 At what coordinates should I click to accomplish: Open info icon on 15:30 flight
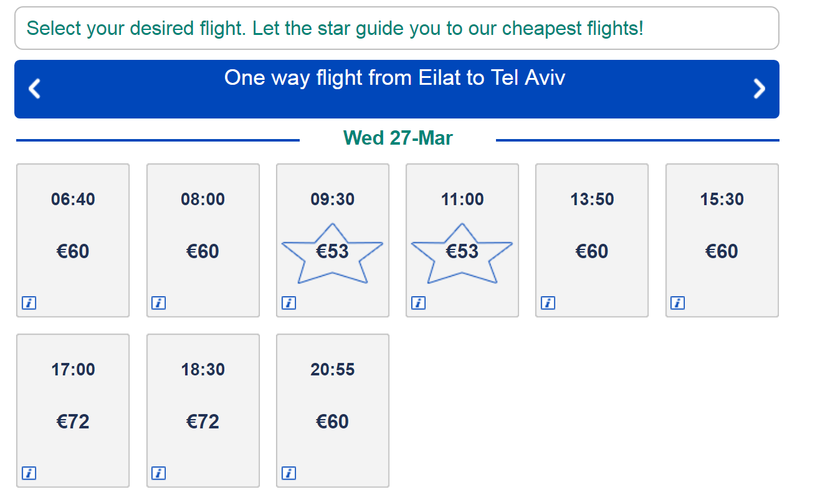click(x=677, y=303)
